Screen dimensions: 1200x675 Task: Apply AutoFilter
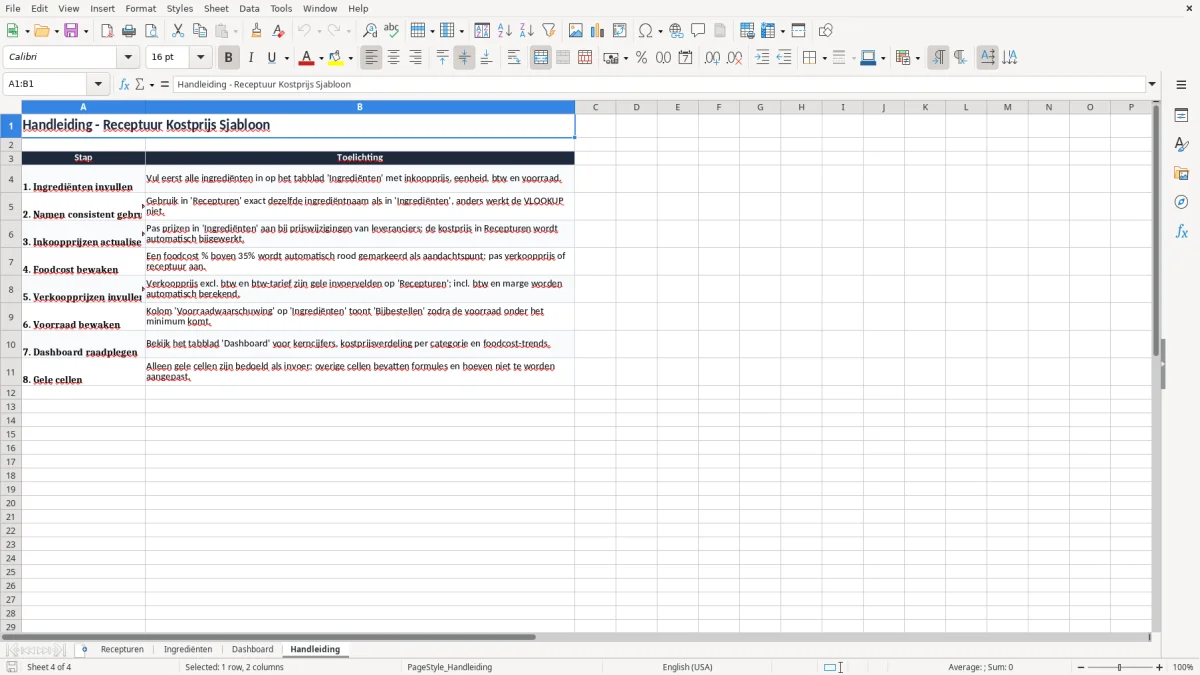click(x=549, y=31)
